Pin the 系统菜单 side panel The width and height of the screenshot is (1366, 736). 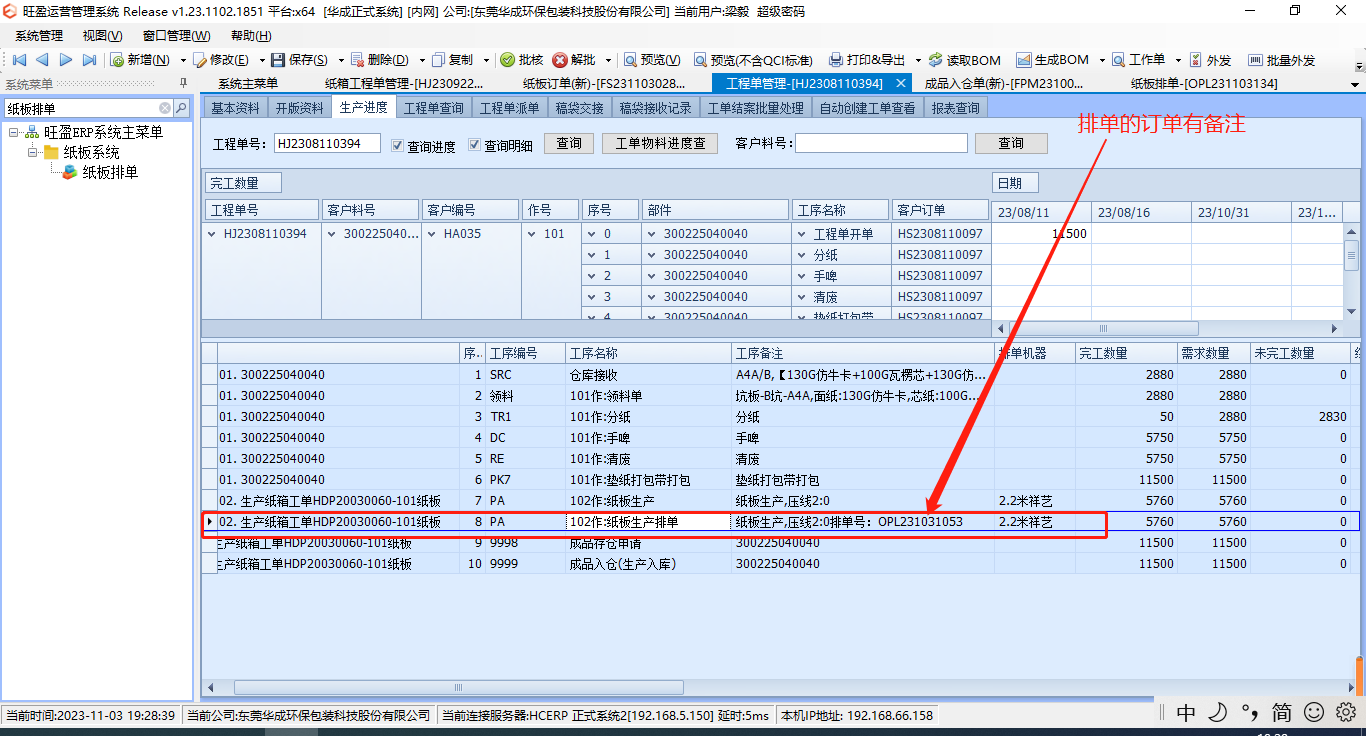[x=183, y=83]
